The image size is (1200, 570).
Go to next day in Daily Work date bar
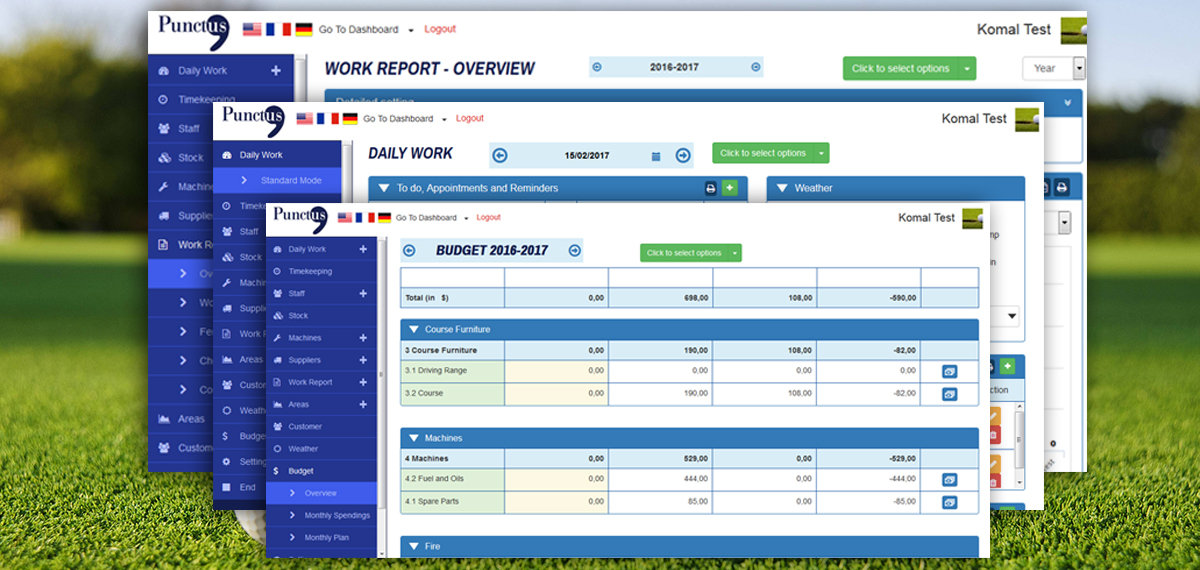pos(683,155)
